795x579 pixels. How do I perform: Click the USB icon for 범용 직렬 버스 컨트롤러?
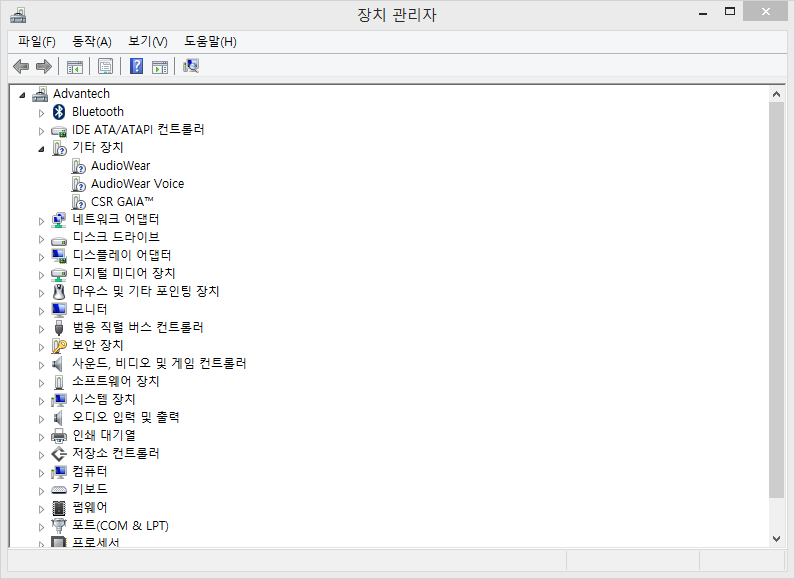[59, 328]
